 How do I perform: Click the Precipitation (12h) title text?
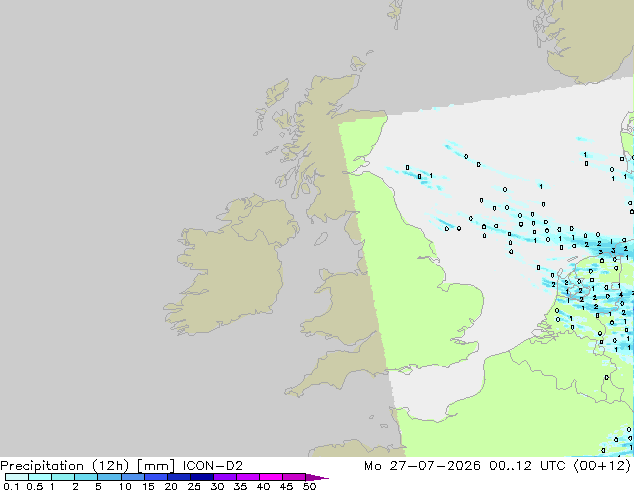pyautogui.click(x=65, y=466)
